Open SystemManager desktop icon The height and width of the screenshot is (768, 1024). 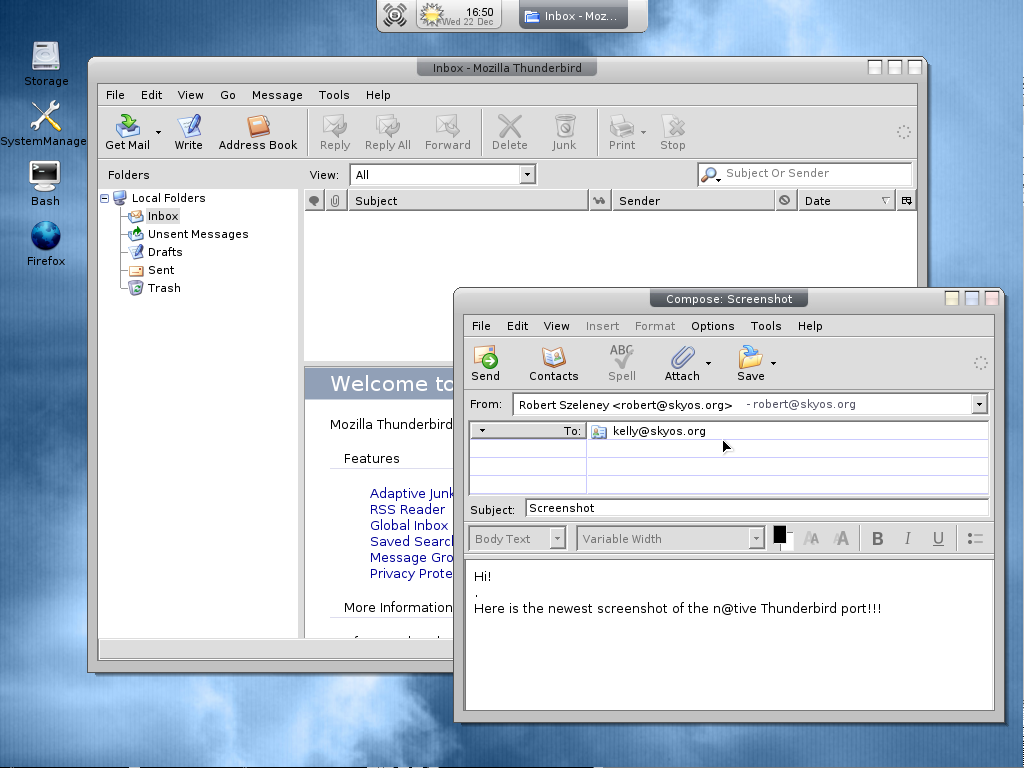pos(43,124)
